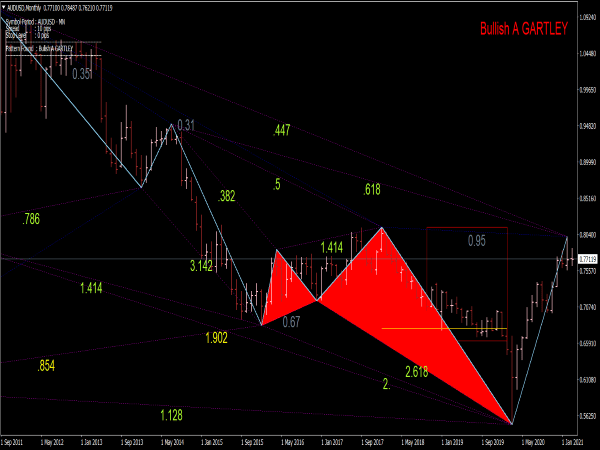The height and width of the screenshot is (450, 600).
Task: Select the red Bullish A GARTLEY heading
Action: pos(524,29)
